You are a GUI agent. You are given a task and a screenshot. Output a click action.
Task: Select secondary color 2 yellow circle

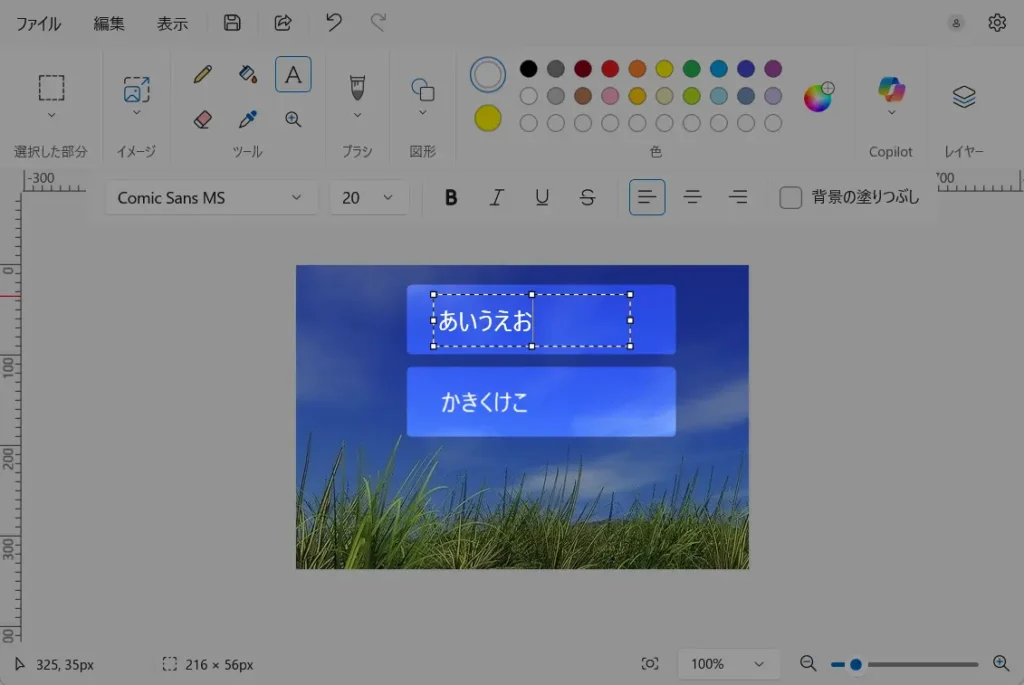(x=487, y=119)
